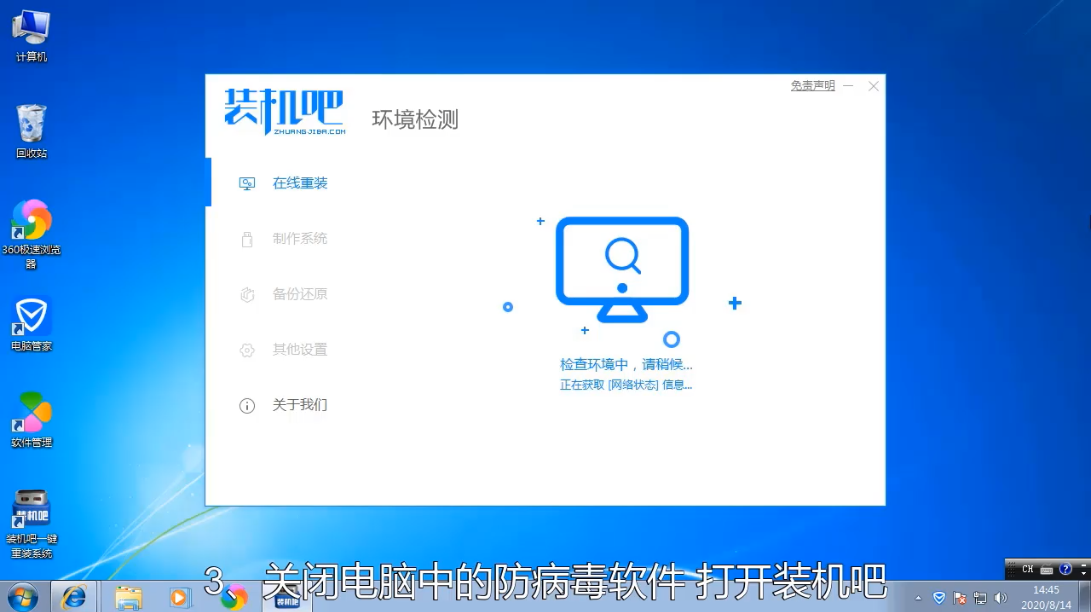Screen dimensions: 1091x612
Task: Select the 在线重装 online reinstall icon
Action: pyautogui.click(x=245, y=183)
